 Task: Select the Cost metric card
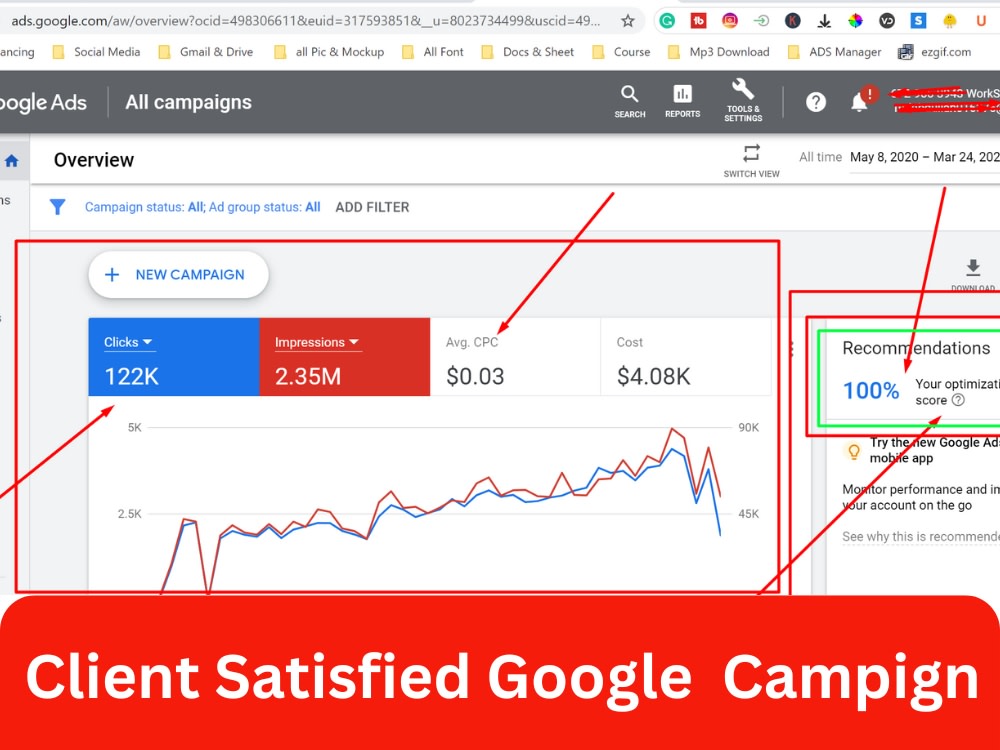[686, 357]
